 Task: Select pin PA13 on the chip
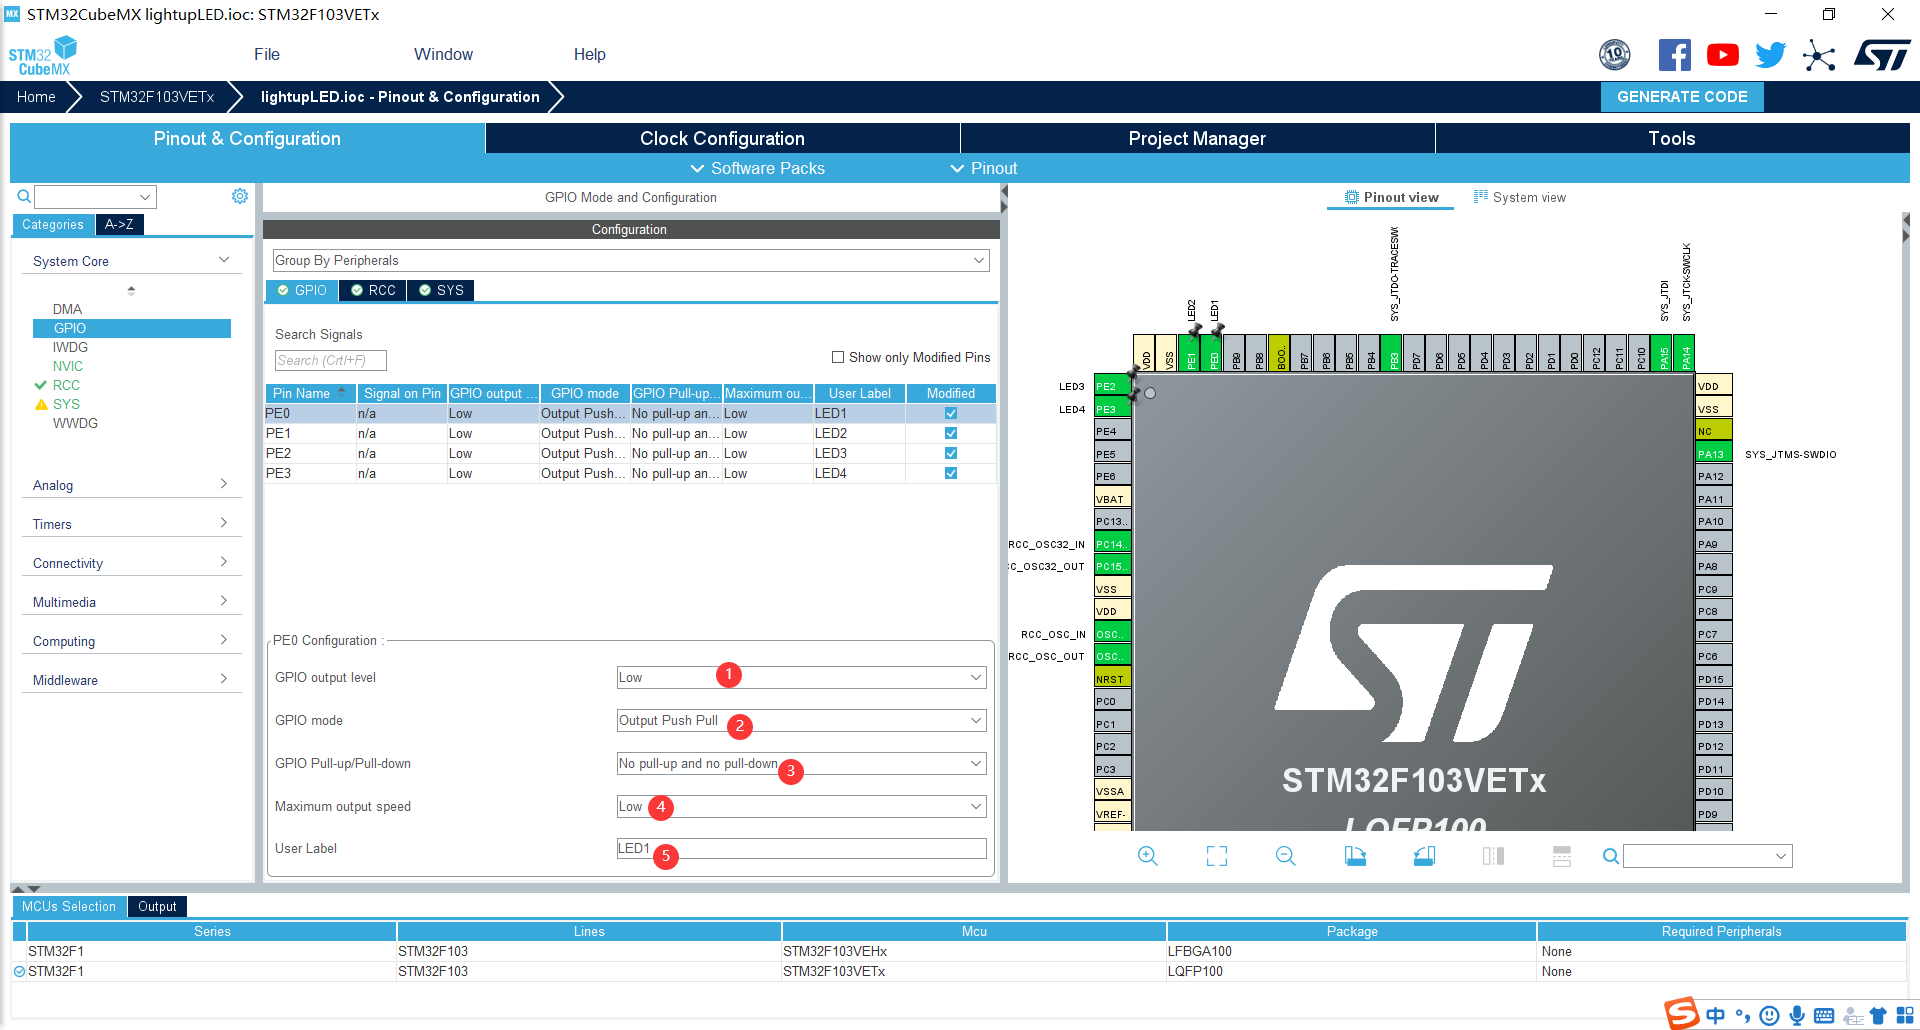pyautogui.click(x=1714, y=454)
